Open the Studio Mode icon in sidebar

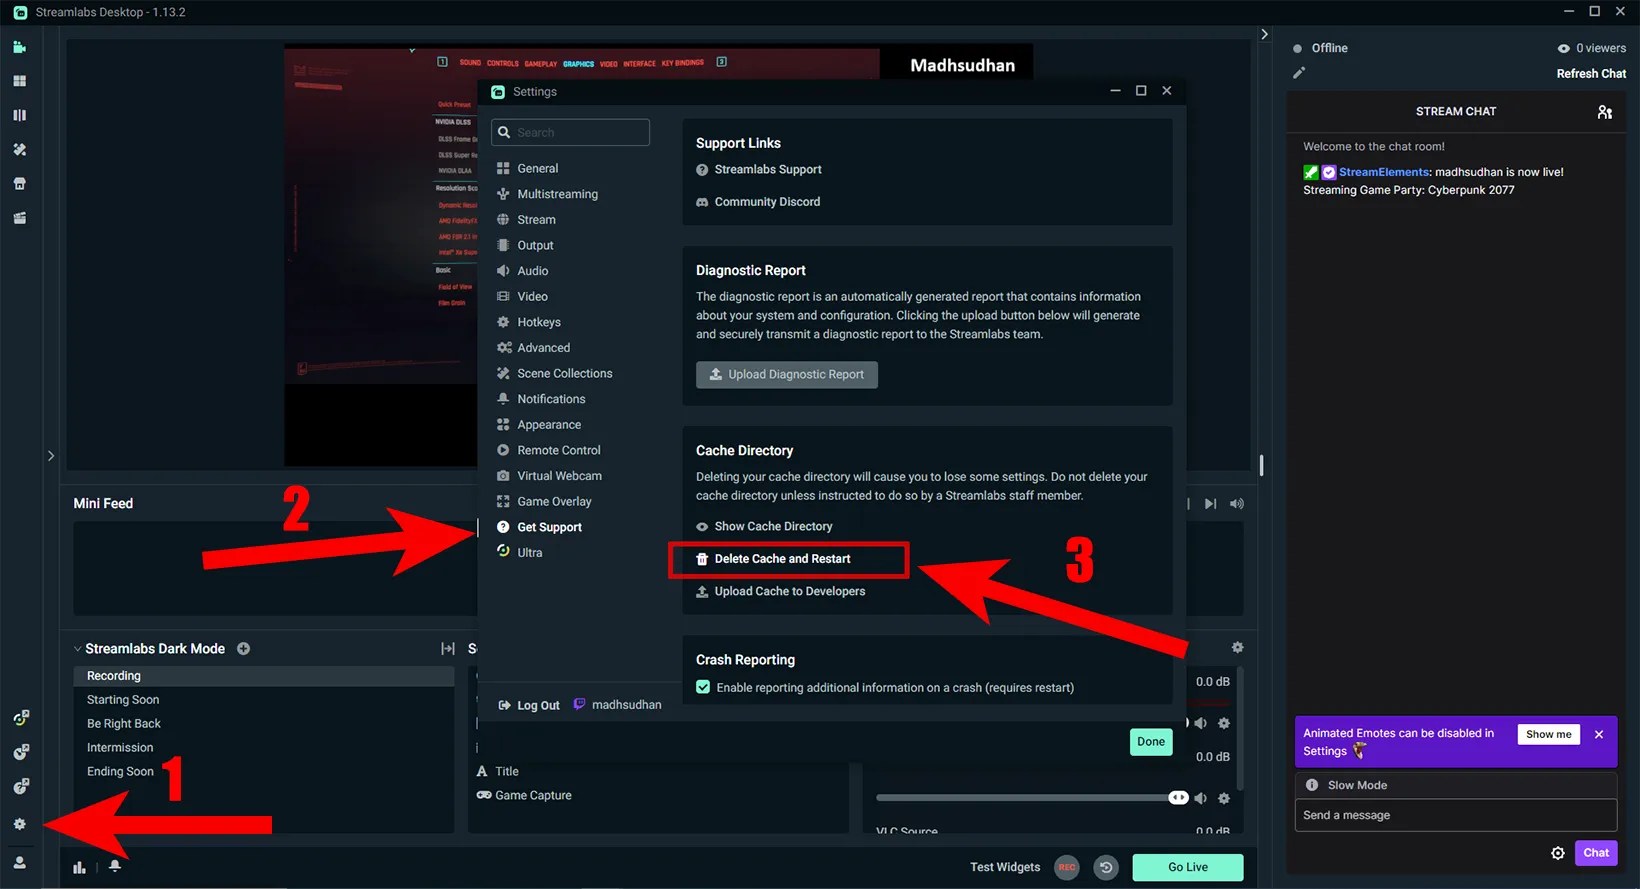[19, 115]
